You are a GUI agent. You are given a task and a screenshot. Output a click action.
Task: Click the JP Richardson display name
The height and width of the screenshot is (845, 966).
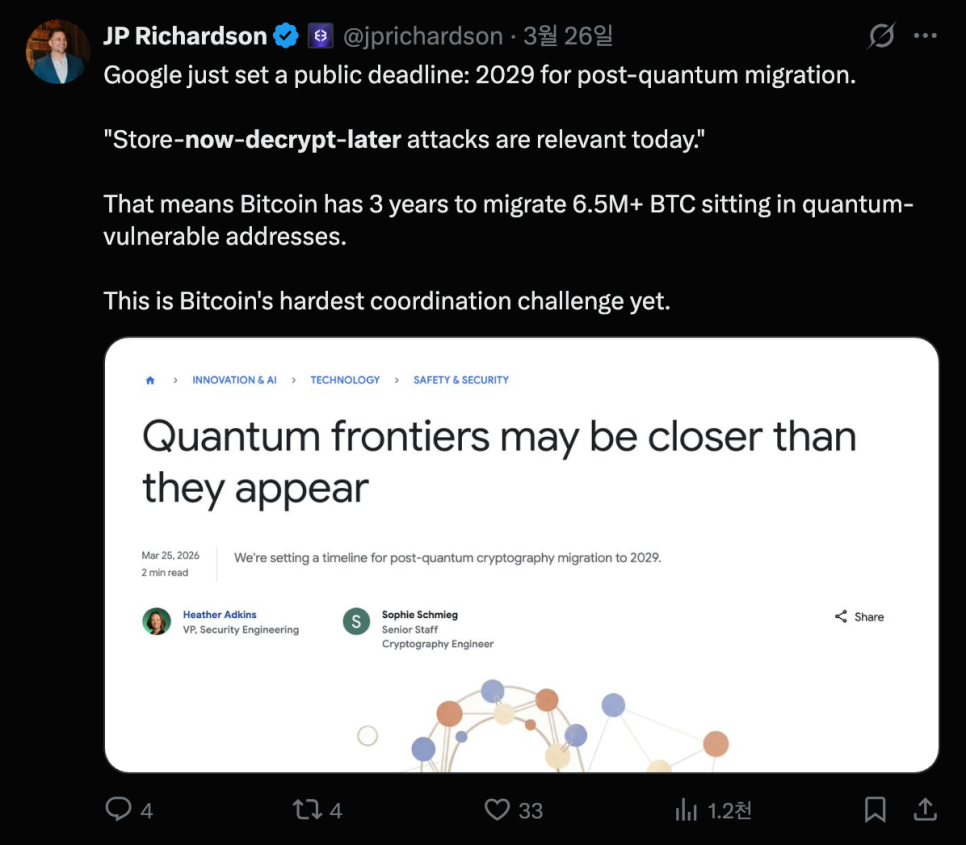coord(185,37)
